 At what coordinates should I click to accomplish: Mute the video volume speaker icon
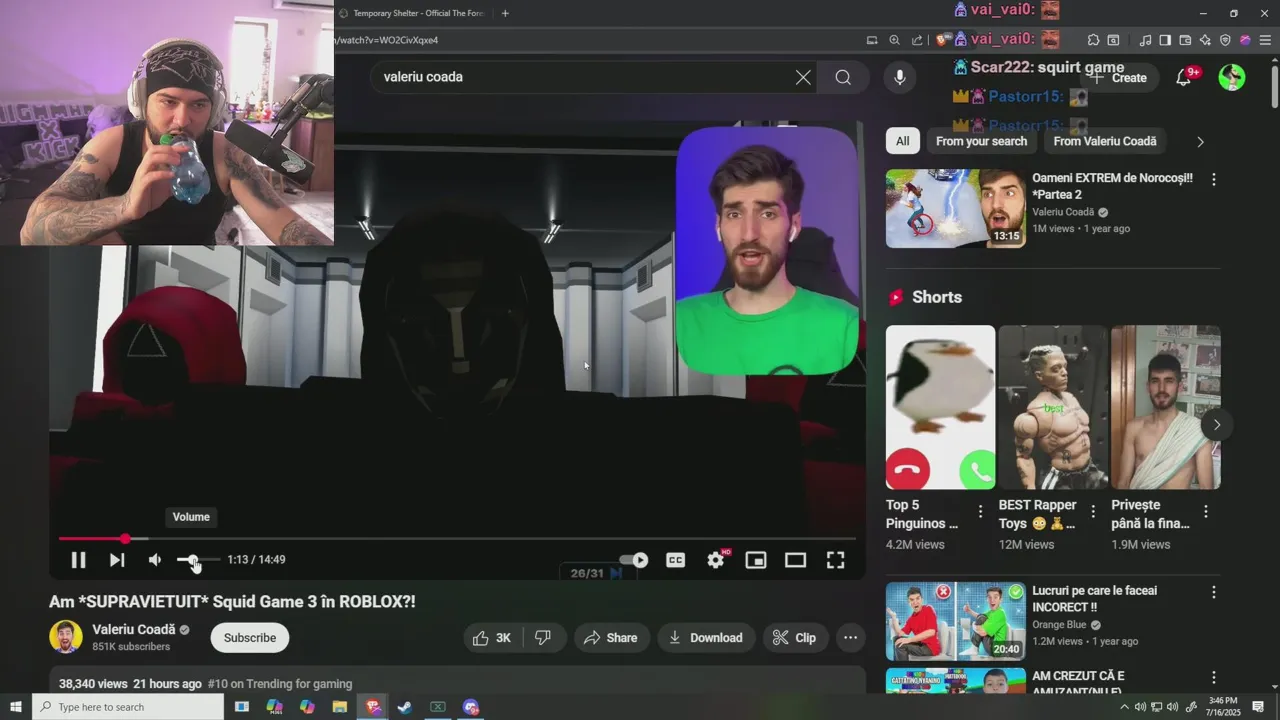(155, 560)
